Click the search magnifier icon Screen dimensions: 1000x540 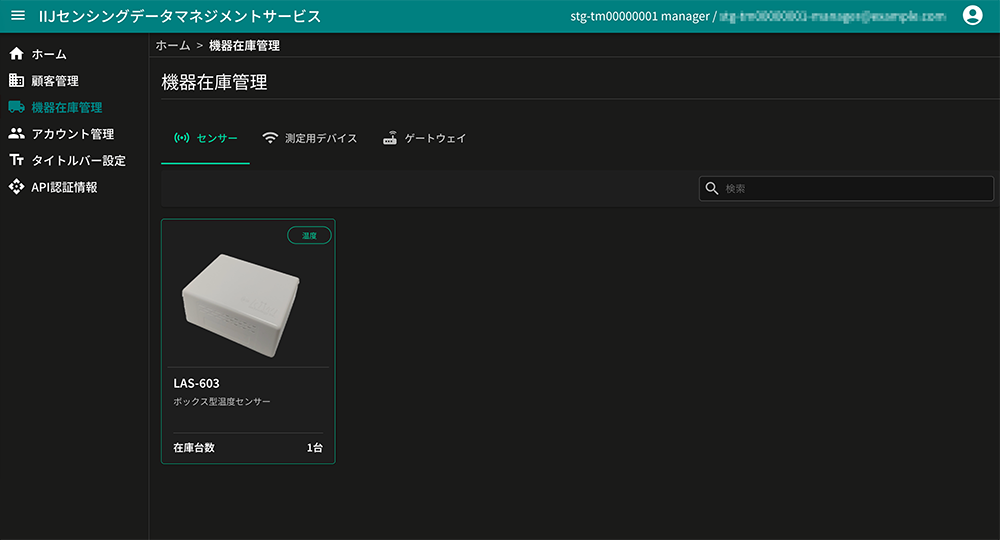(x=712, y=189)
